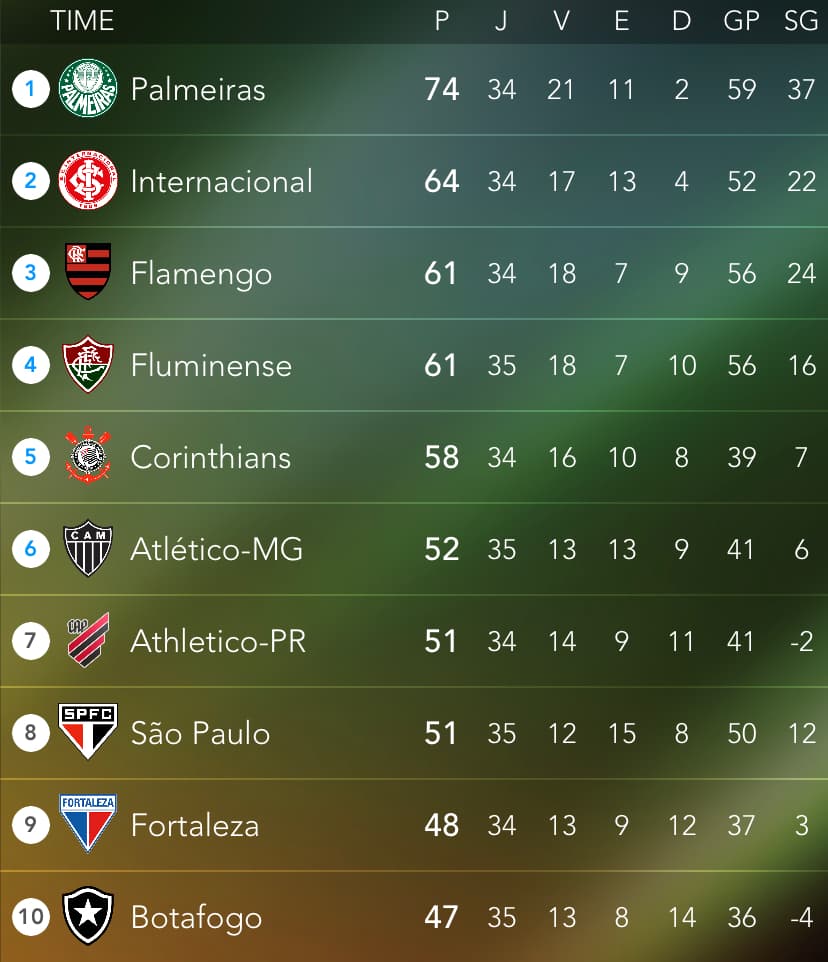Click the position 1 rank badge
The image size is (828, 962).
tap(31, 89)
